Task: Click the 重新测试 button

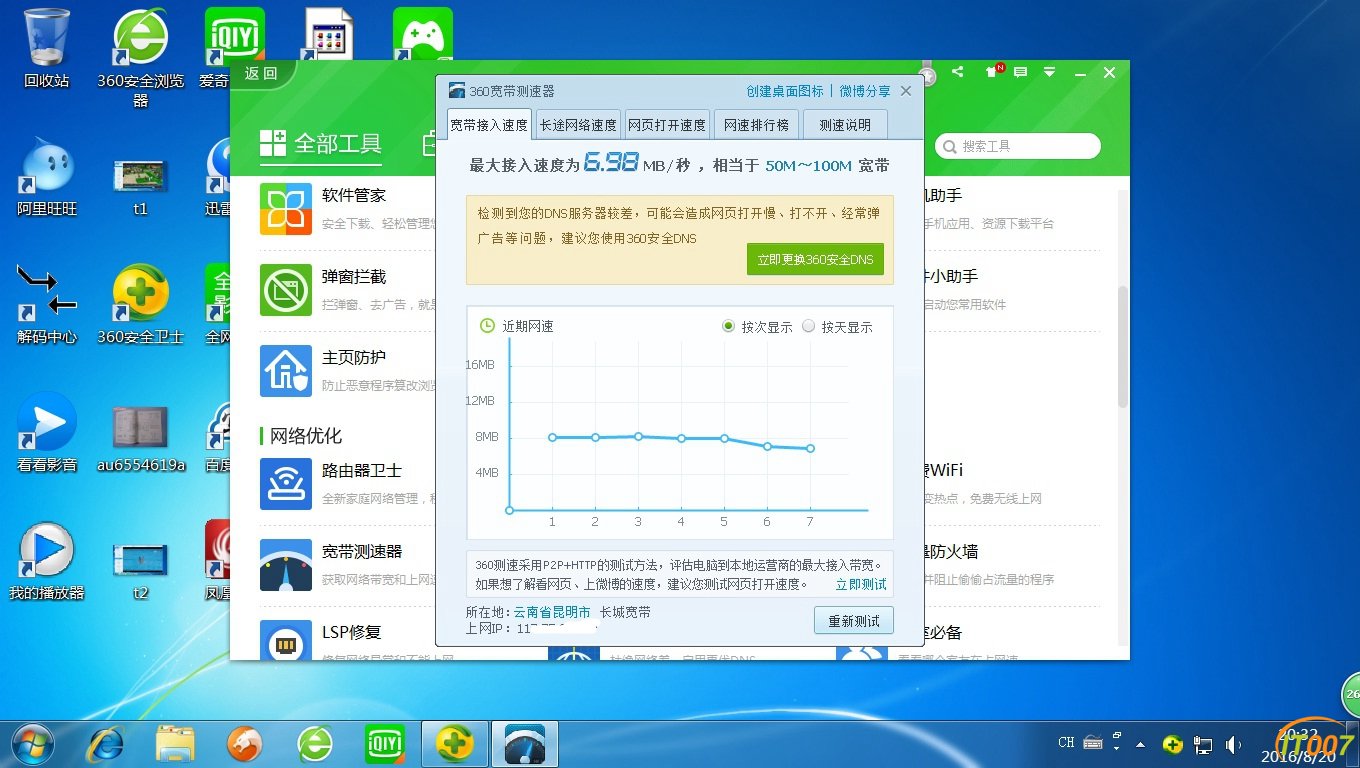Action: [854, 621]
